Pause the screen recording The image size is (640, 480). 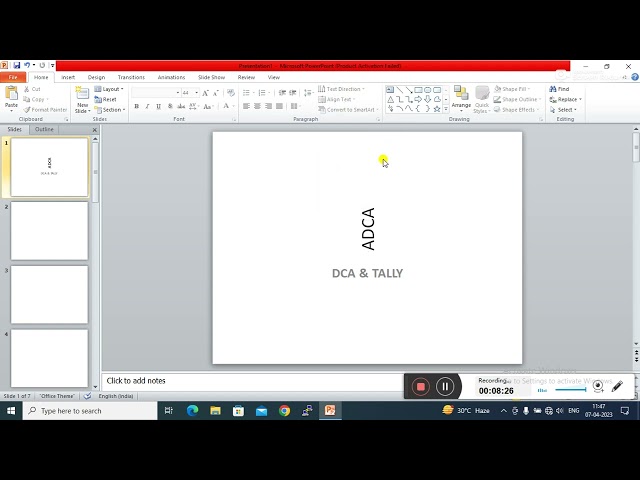445,386
